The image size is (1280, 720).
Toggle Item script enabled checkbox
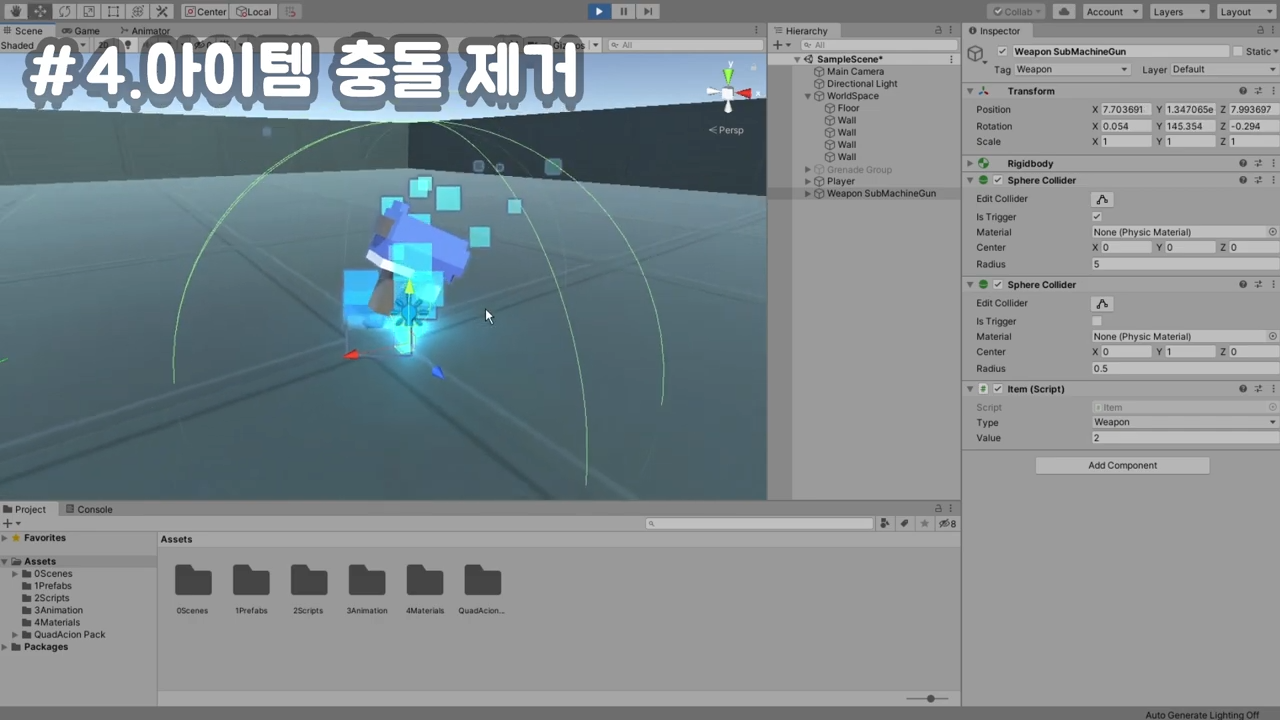[x=998, y=389]
